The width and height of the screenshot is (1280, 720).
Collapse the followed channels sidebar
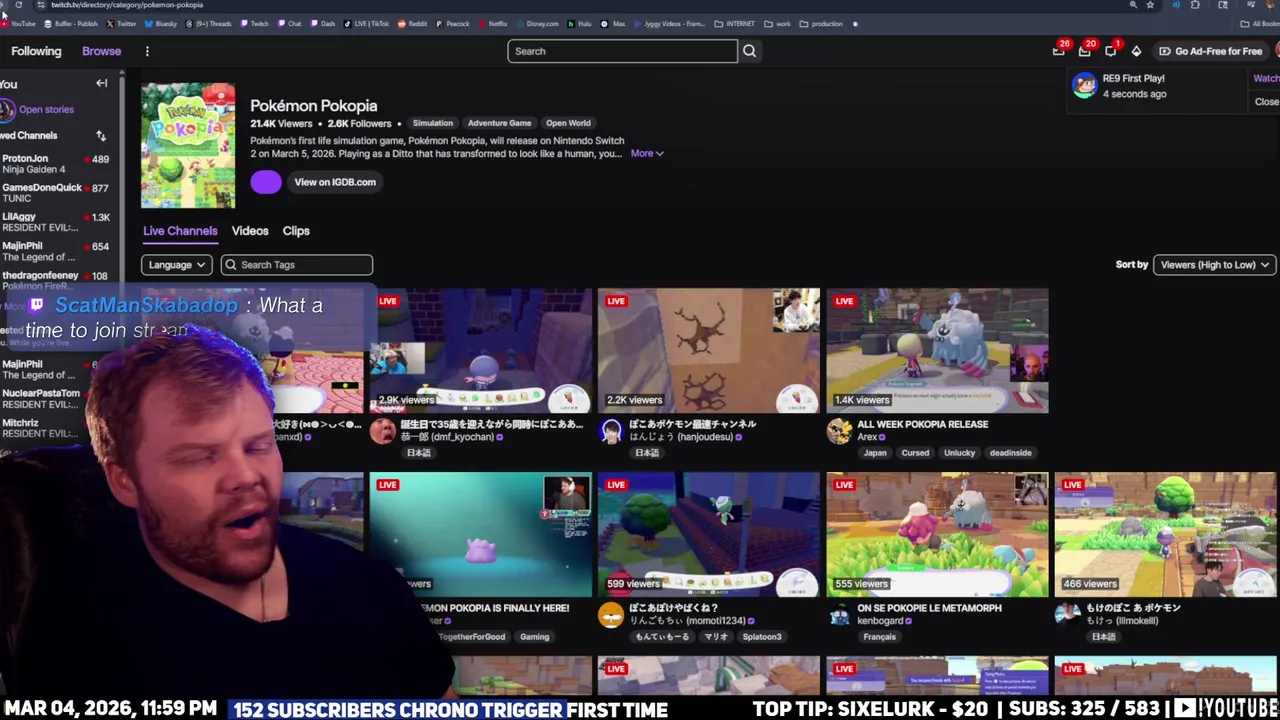101,84
